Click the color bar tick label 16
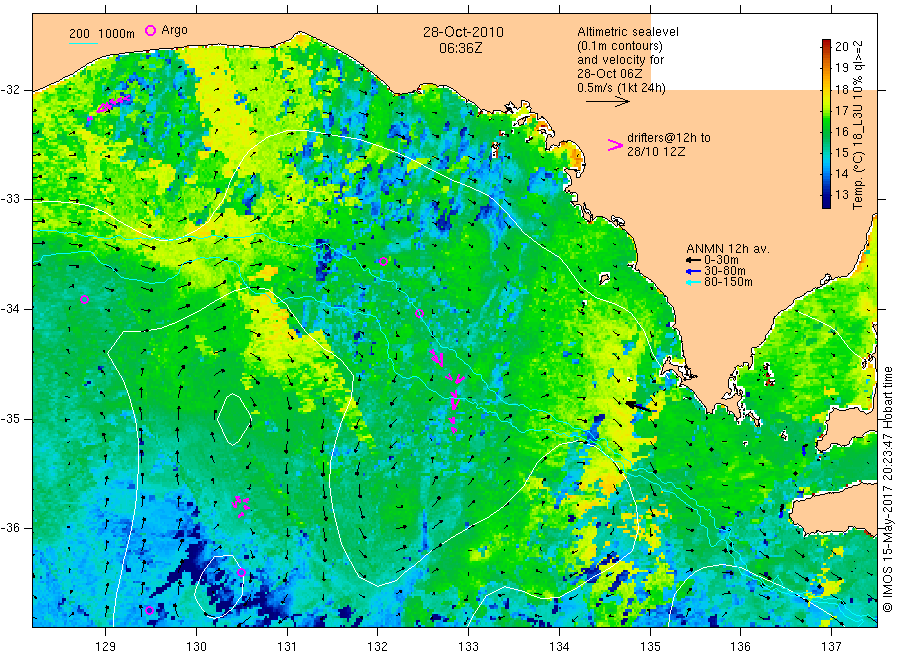 pyautogui.click(x=841, y=131)
